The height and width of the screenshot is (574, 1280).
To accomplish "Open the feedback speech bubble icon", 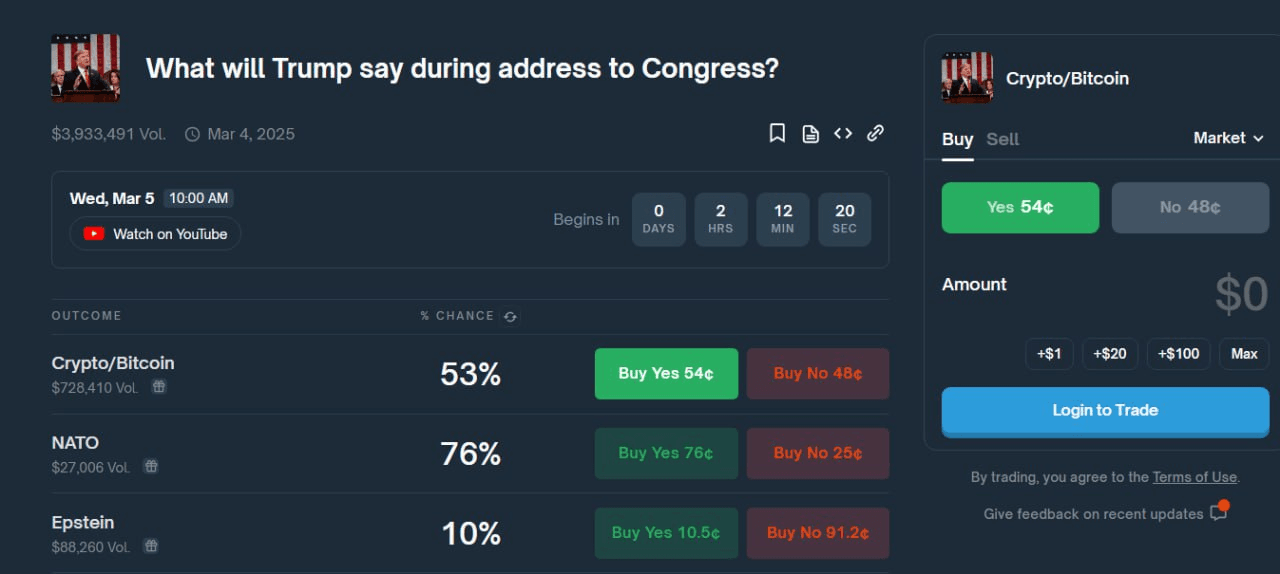I will point(1218,513).
